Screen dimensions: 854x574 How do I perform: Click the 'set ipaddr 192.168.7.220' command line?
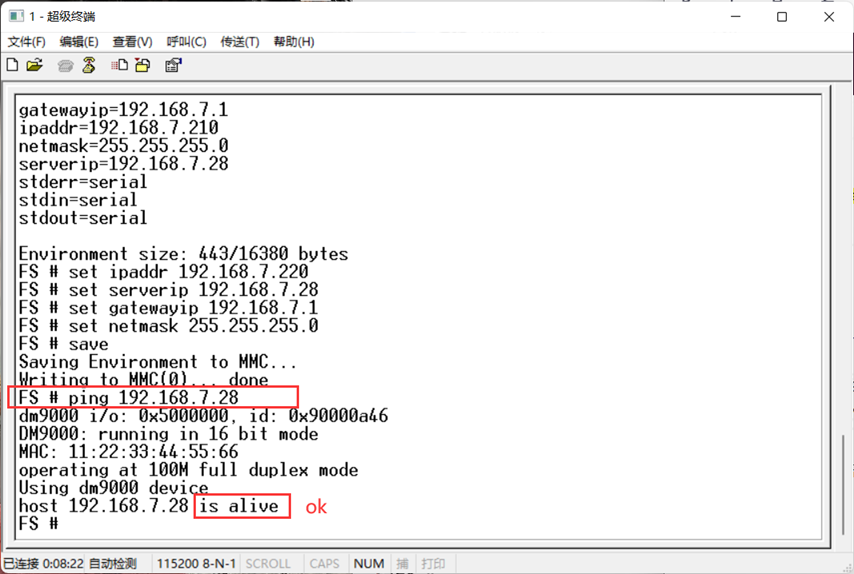pyautogui.click(x=163, y=272)
